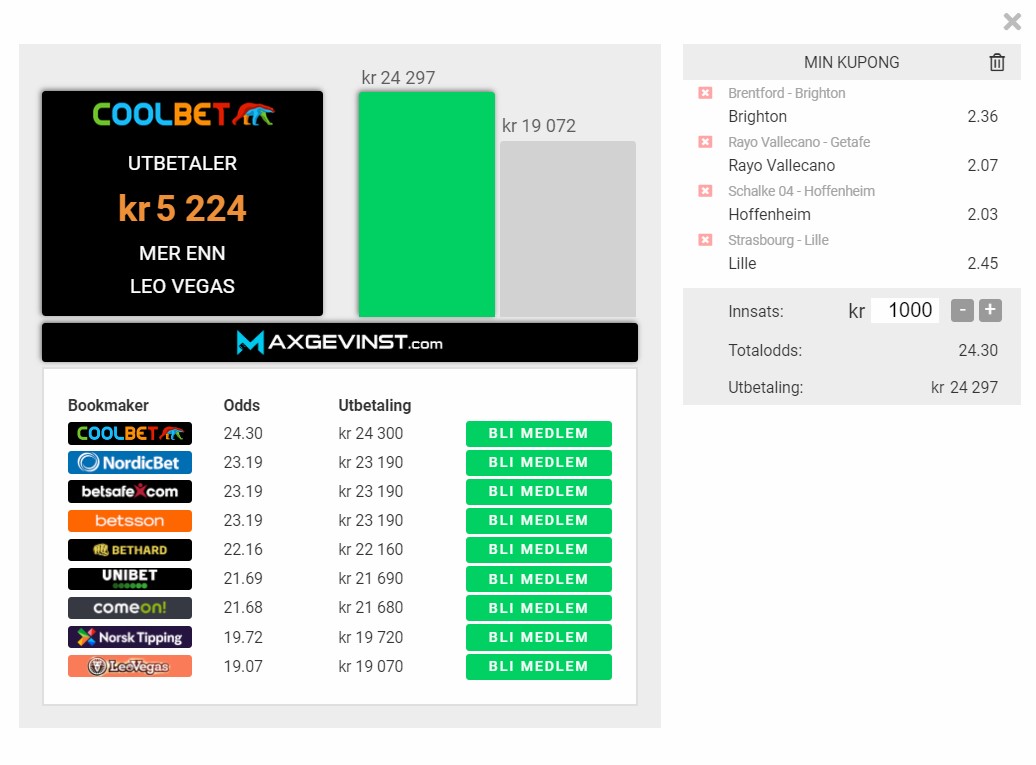Click Bli Medlem for Coolbet
The image size is (1036, 765).
point(538,433)
